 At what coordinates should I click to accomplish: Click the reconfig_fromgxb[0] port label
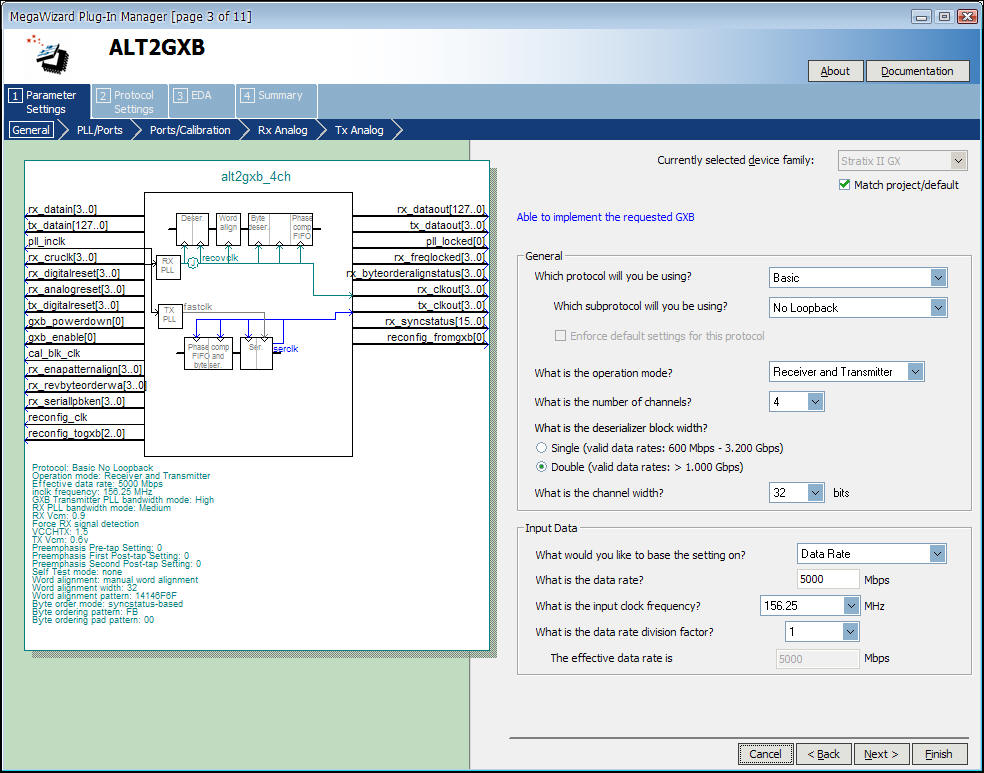436,338
